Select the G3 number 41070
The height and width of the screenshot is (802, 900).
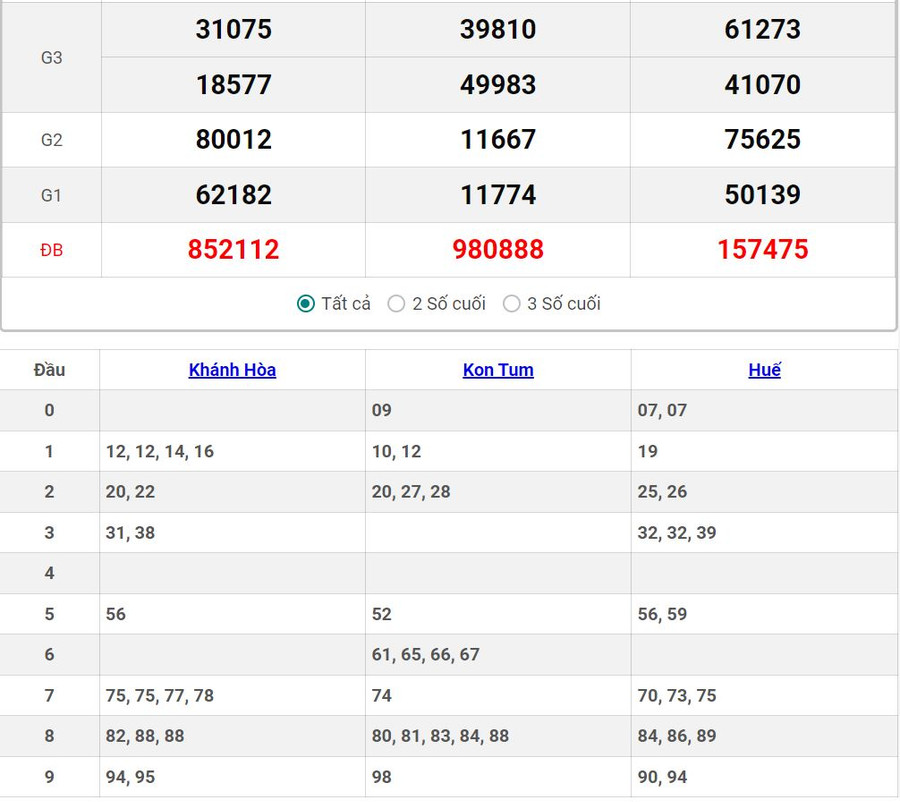(762, 85)
